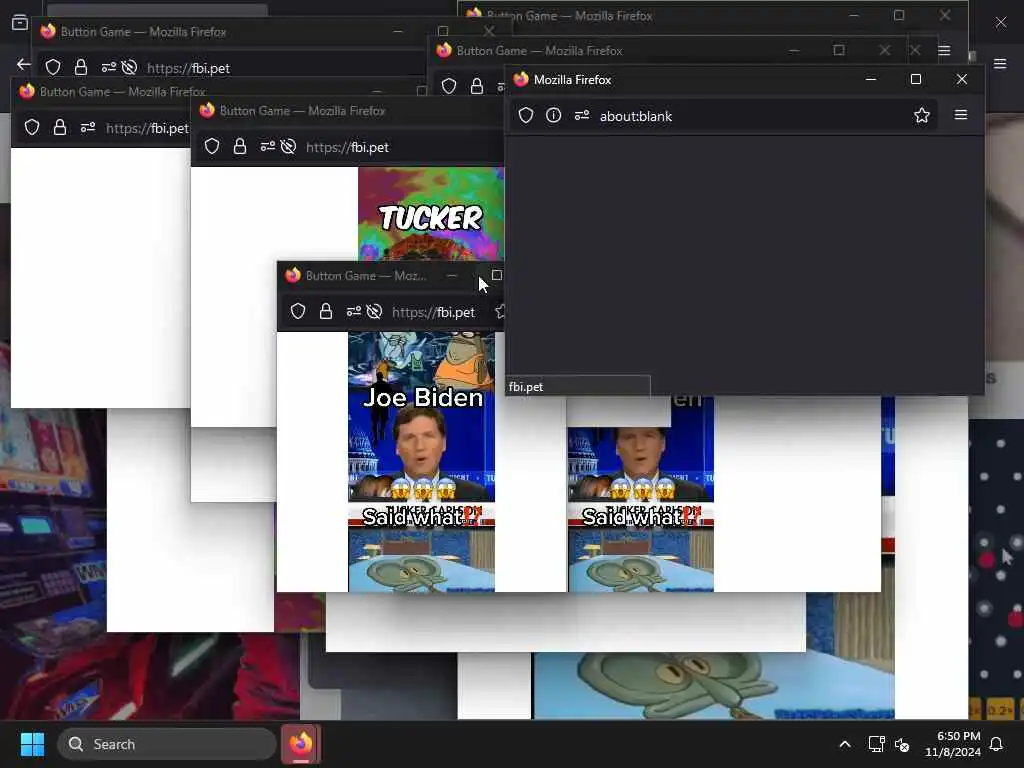Click the autoplay-blocked icon in the TUCKER image window

288,146
